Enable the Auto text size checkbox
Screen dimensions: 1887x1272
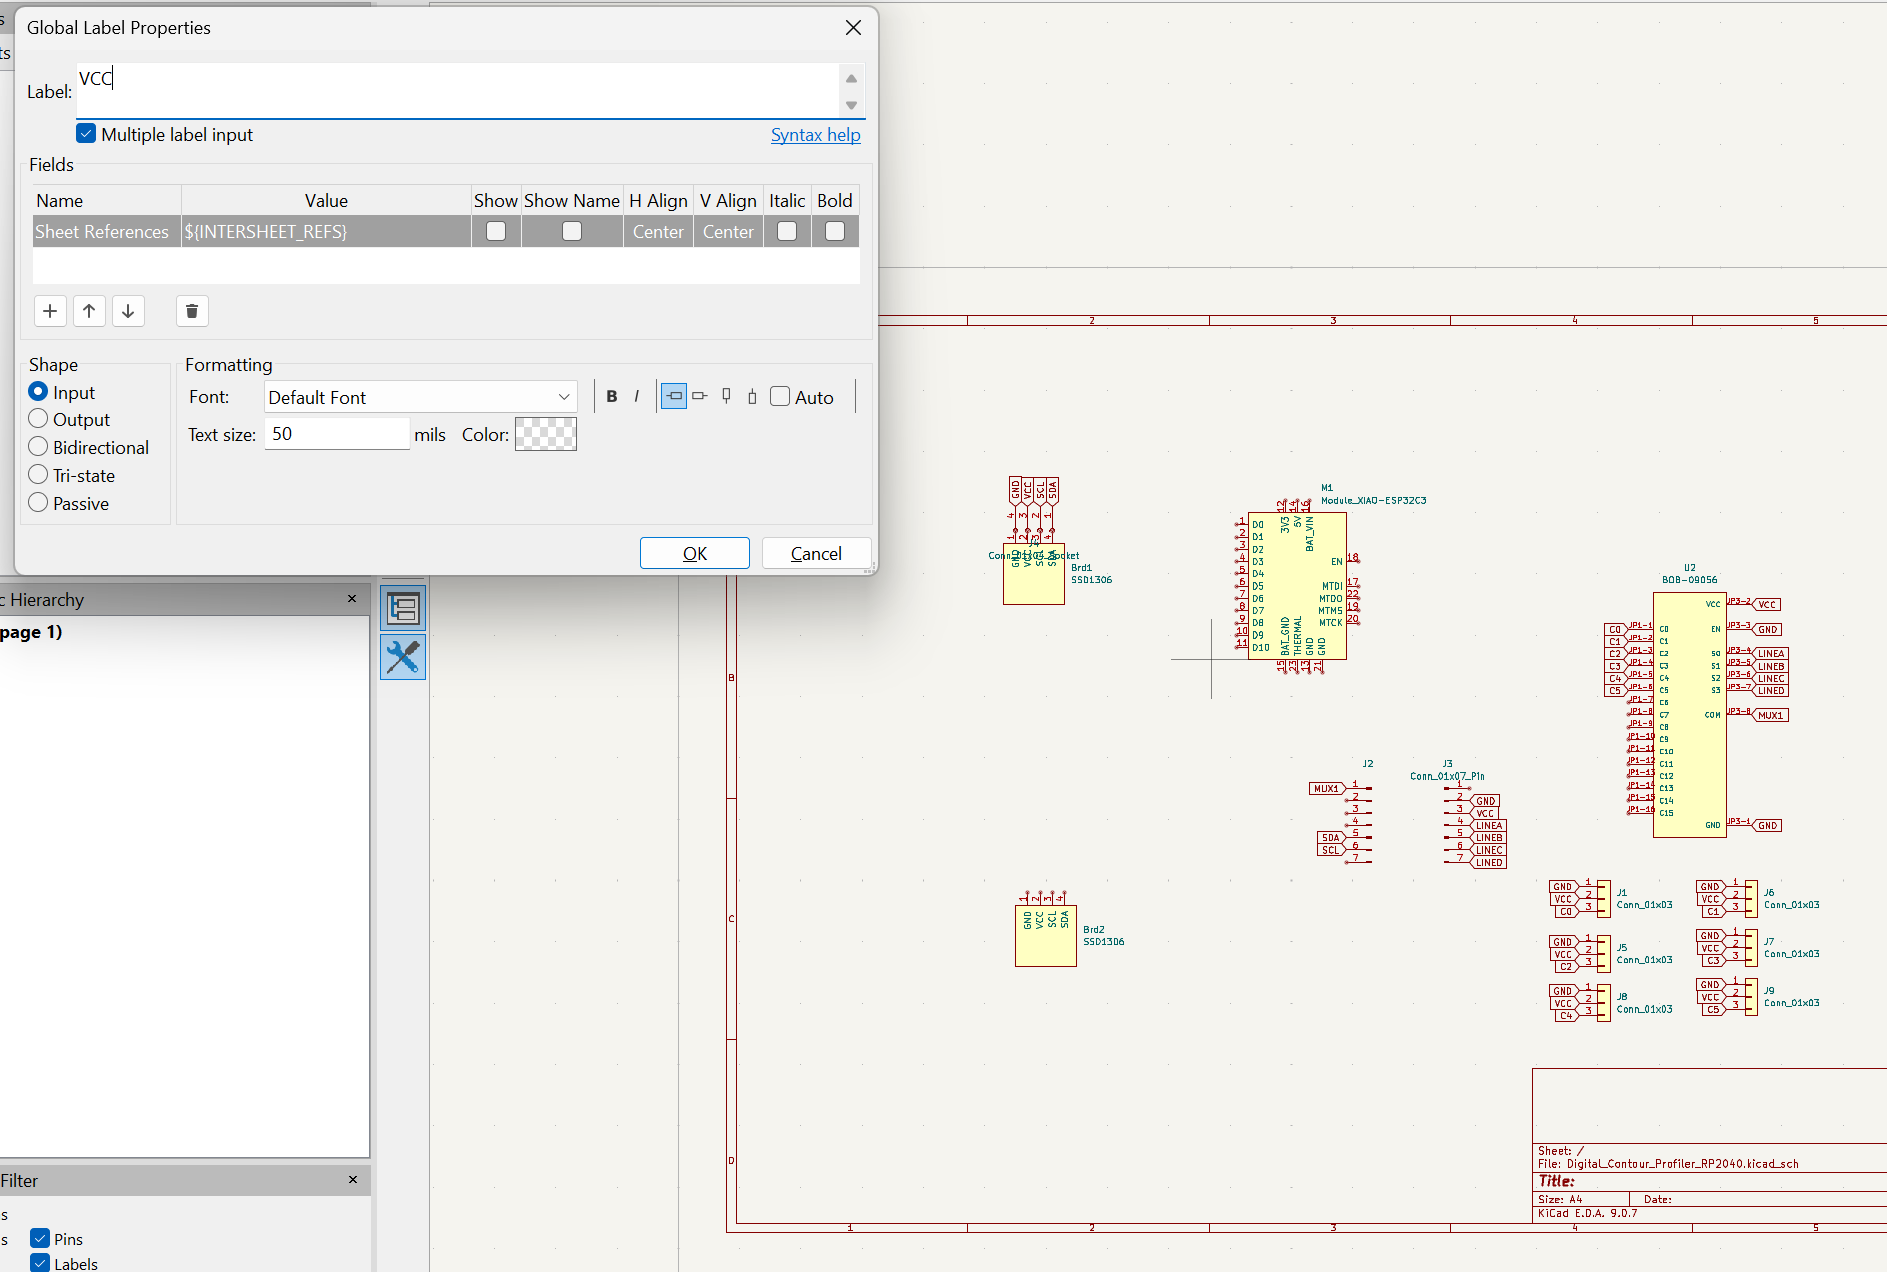pyautogui.click(x=780, y=396)
